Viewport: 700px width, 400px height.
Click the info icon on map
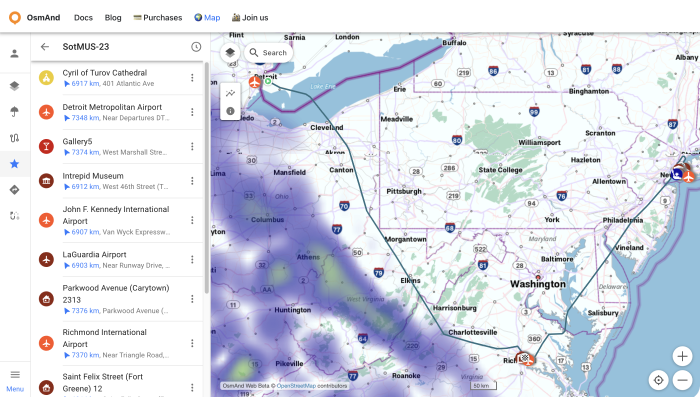click(x=230, y=111)
